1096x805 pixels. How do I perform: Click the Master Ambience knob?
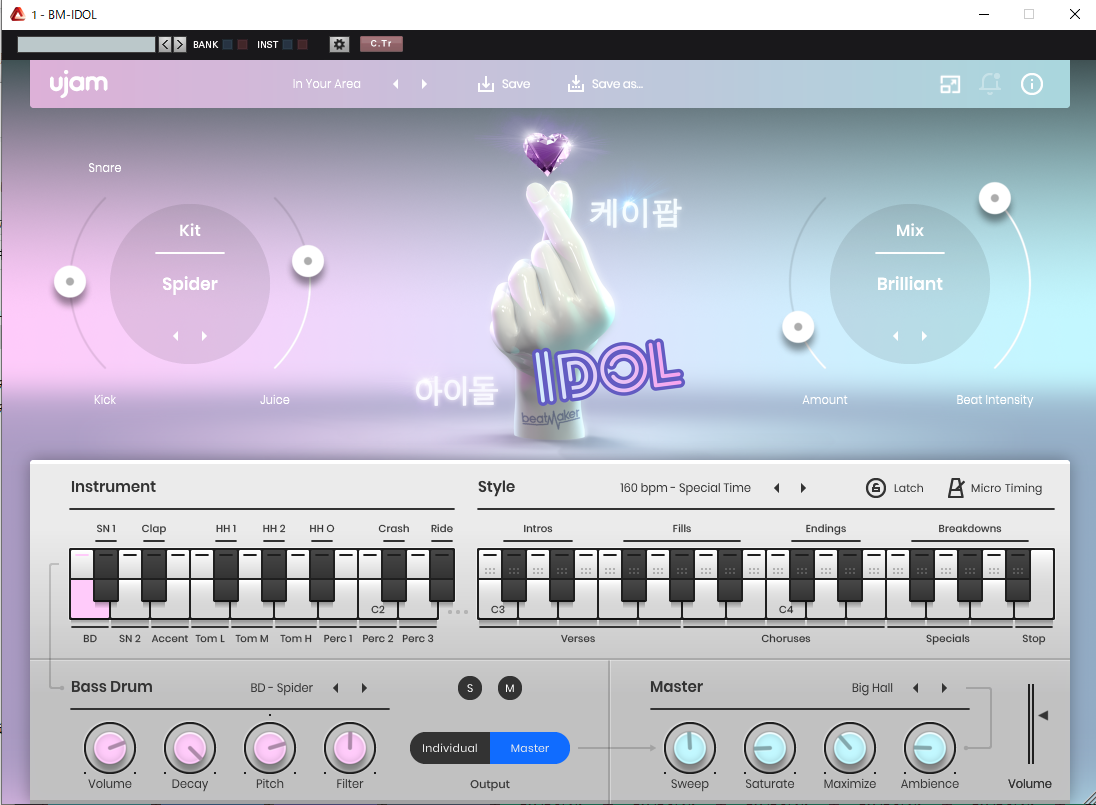pos(930,748)
